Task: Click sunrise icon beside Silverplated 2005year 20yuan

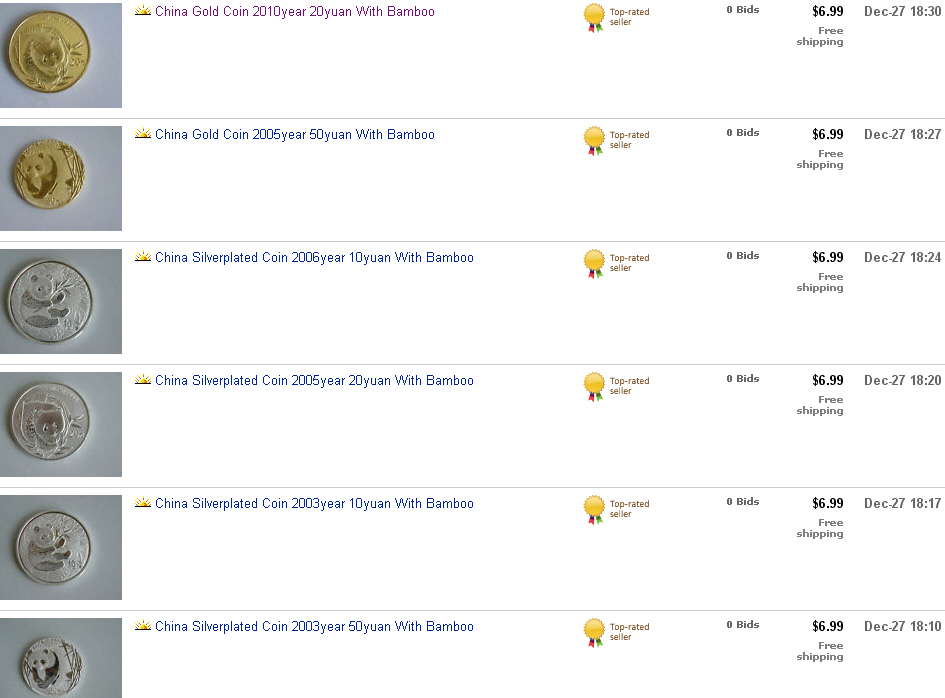Action: [143, 381]
